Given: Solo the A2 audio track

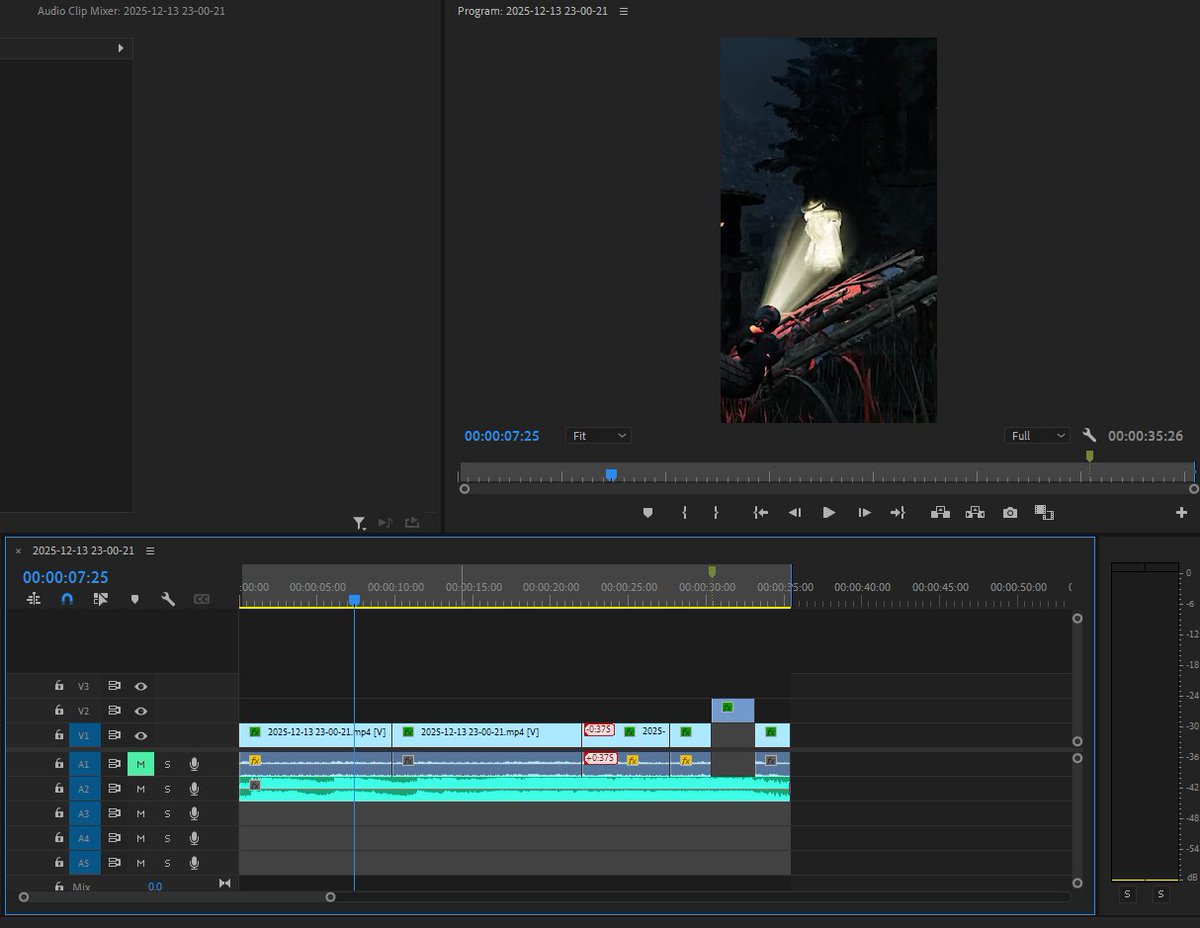Looking at the screenshot, I should [x=167, y=788].
